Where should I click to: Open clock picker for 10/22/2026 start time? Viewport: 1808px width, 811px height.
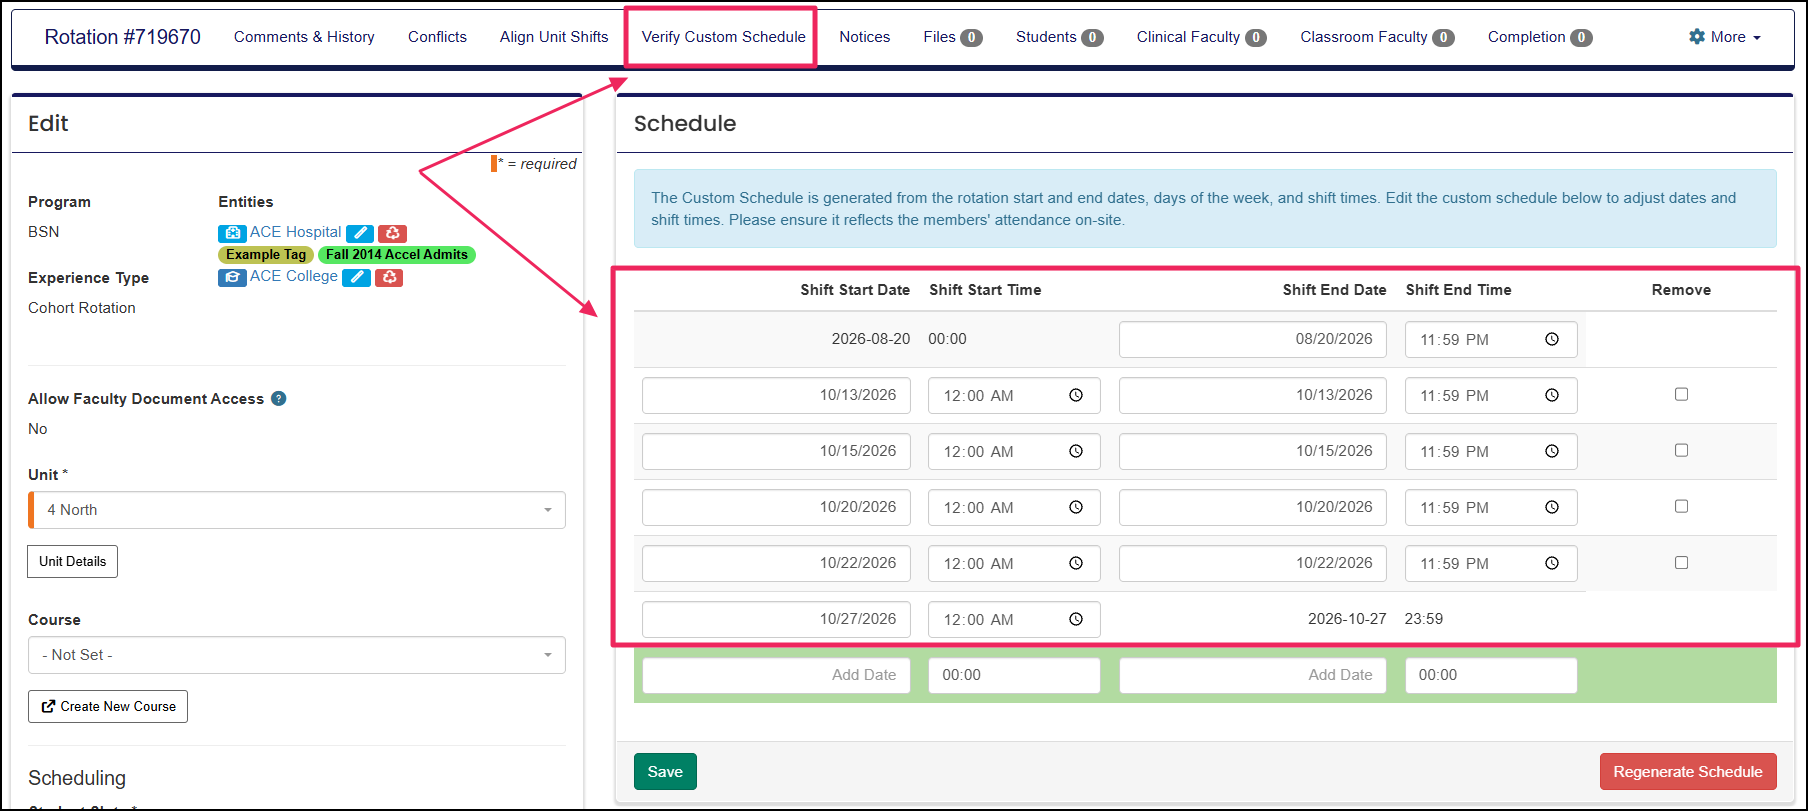[1076, 563]
